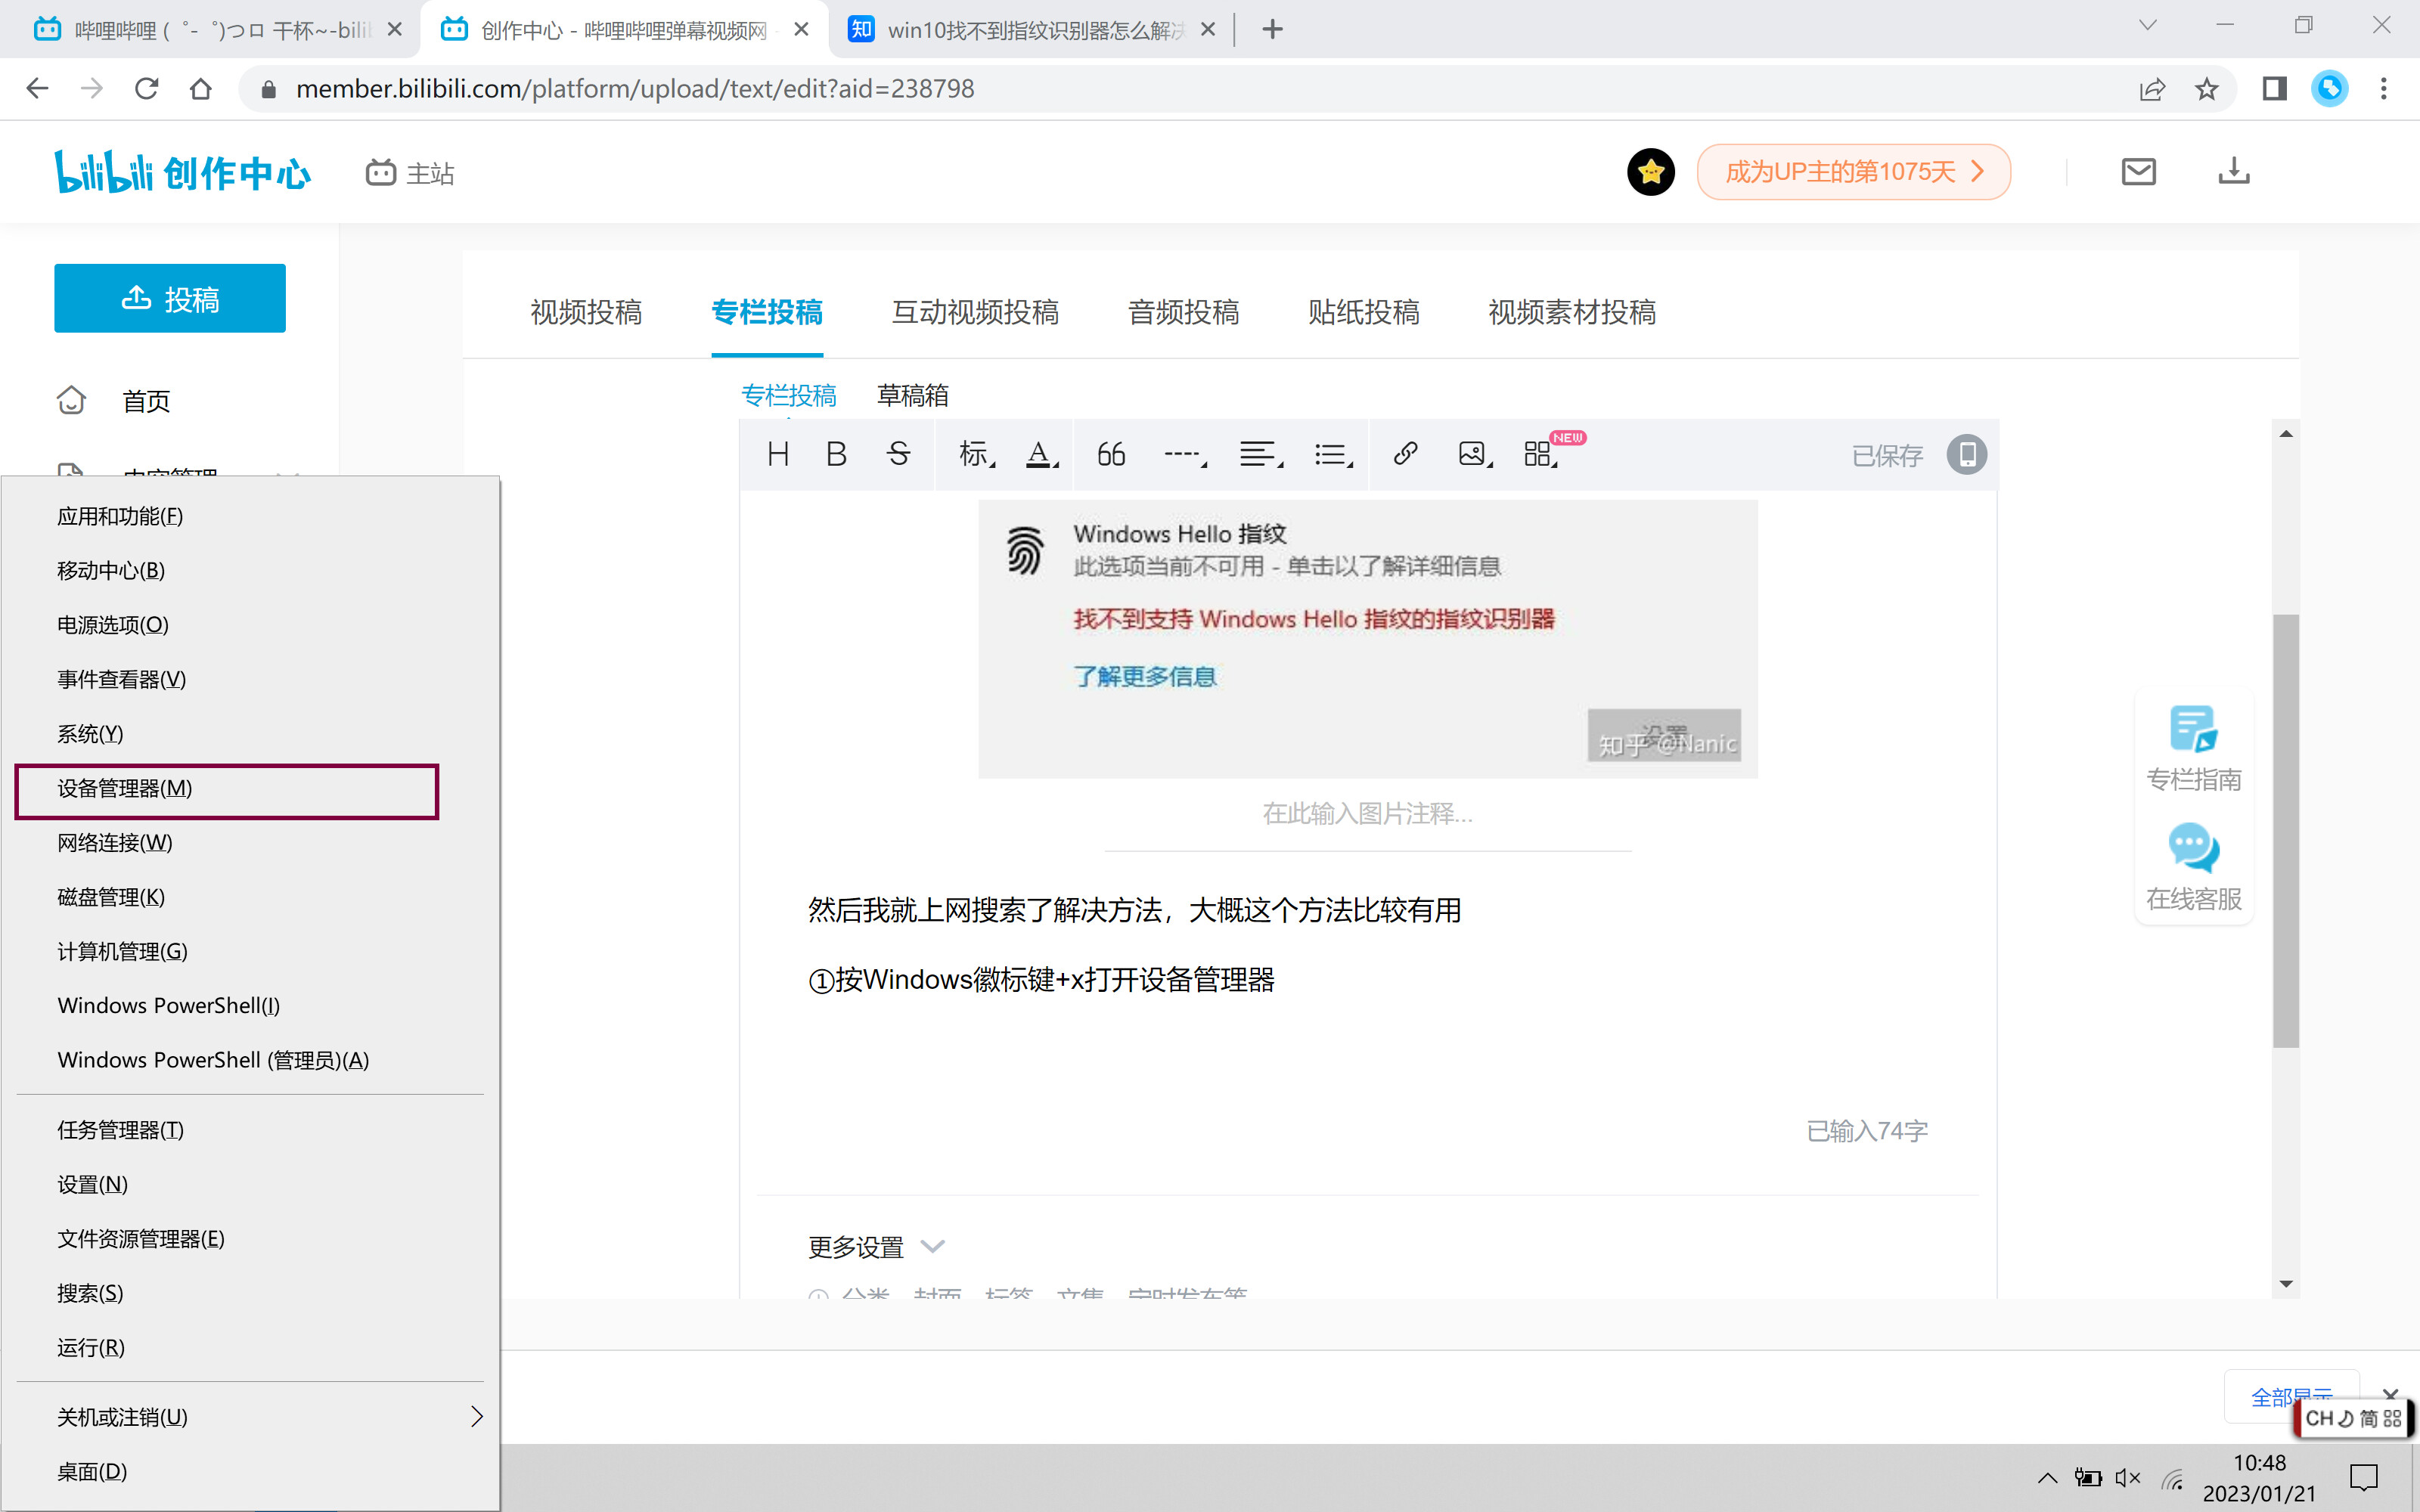Open text alignment dropdown
2420x1512 pixels.
click(1261, 454)
